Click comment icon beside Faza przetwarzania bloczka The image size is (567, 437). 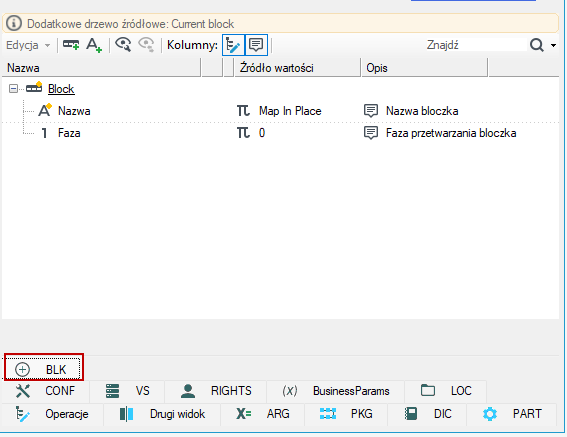[371, 133]
